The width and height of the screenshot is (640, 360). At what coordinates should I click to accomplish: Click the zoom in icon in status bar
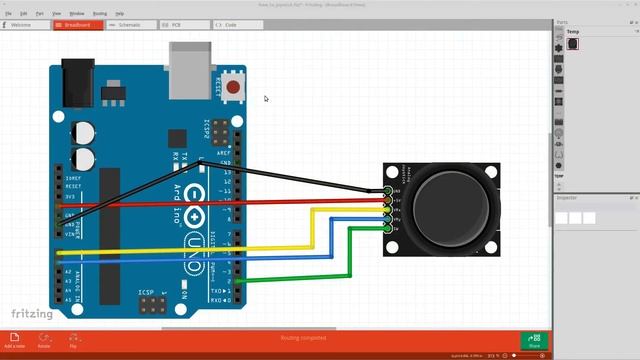tap(542, 356)
